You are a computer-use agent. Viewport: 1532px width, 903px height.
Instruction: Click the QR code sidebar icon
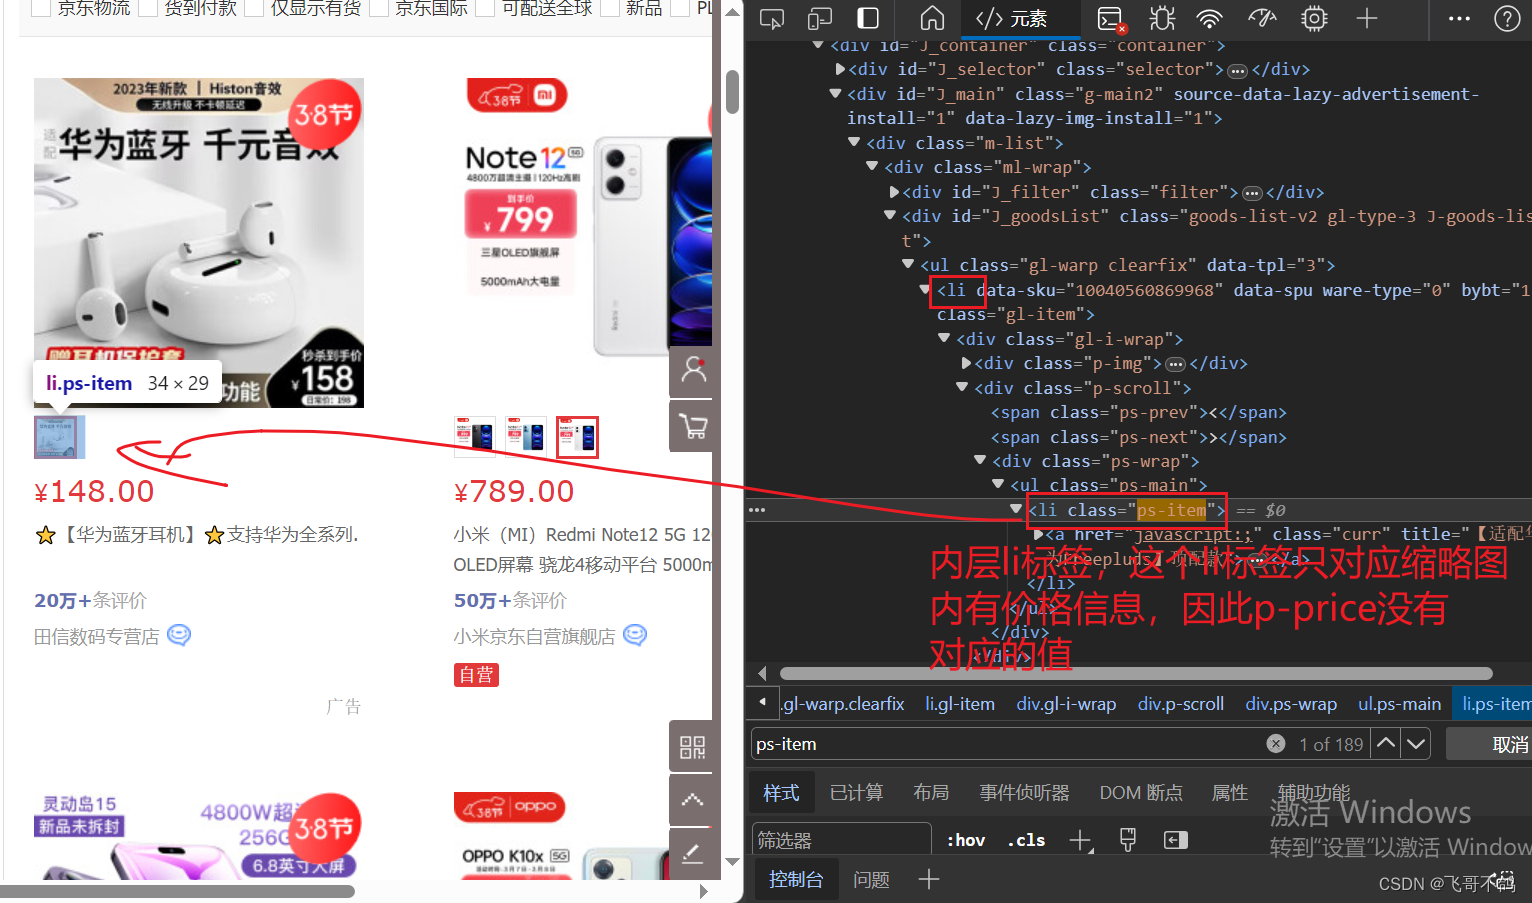(x=692, y=746)
